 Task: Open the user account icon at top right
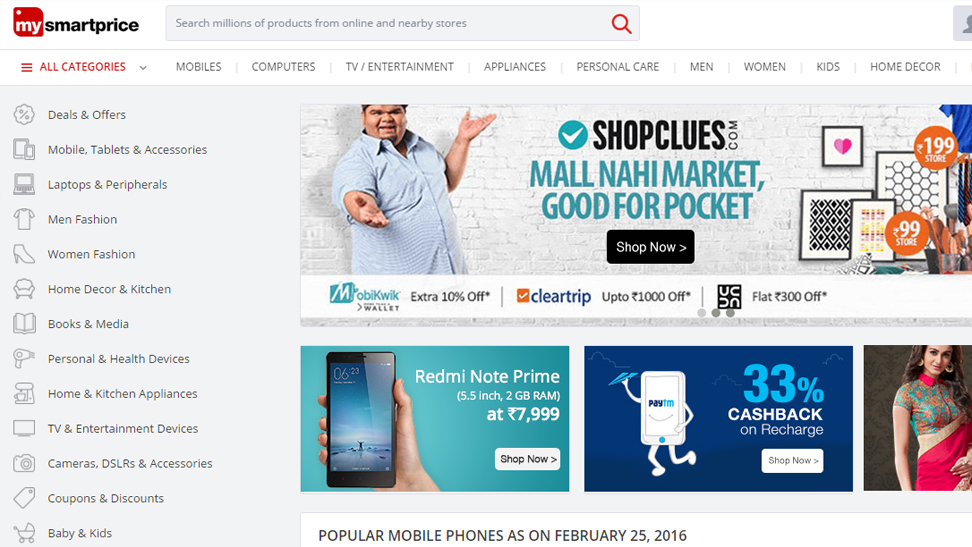tap(963, 24)
